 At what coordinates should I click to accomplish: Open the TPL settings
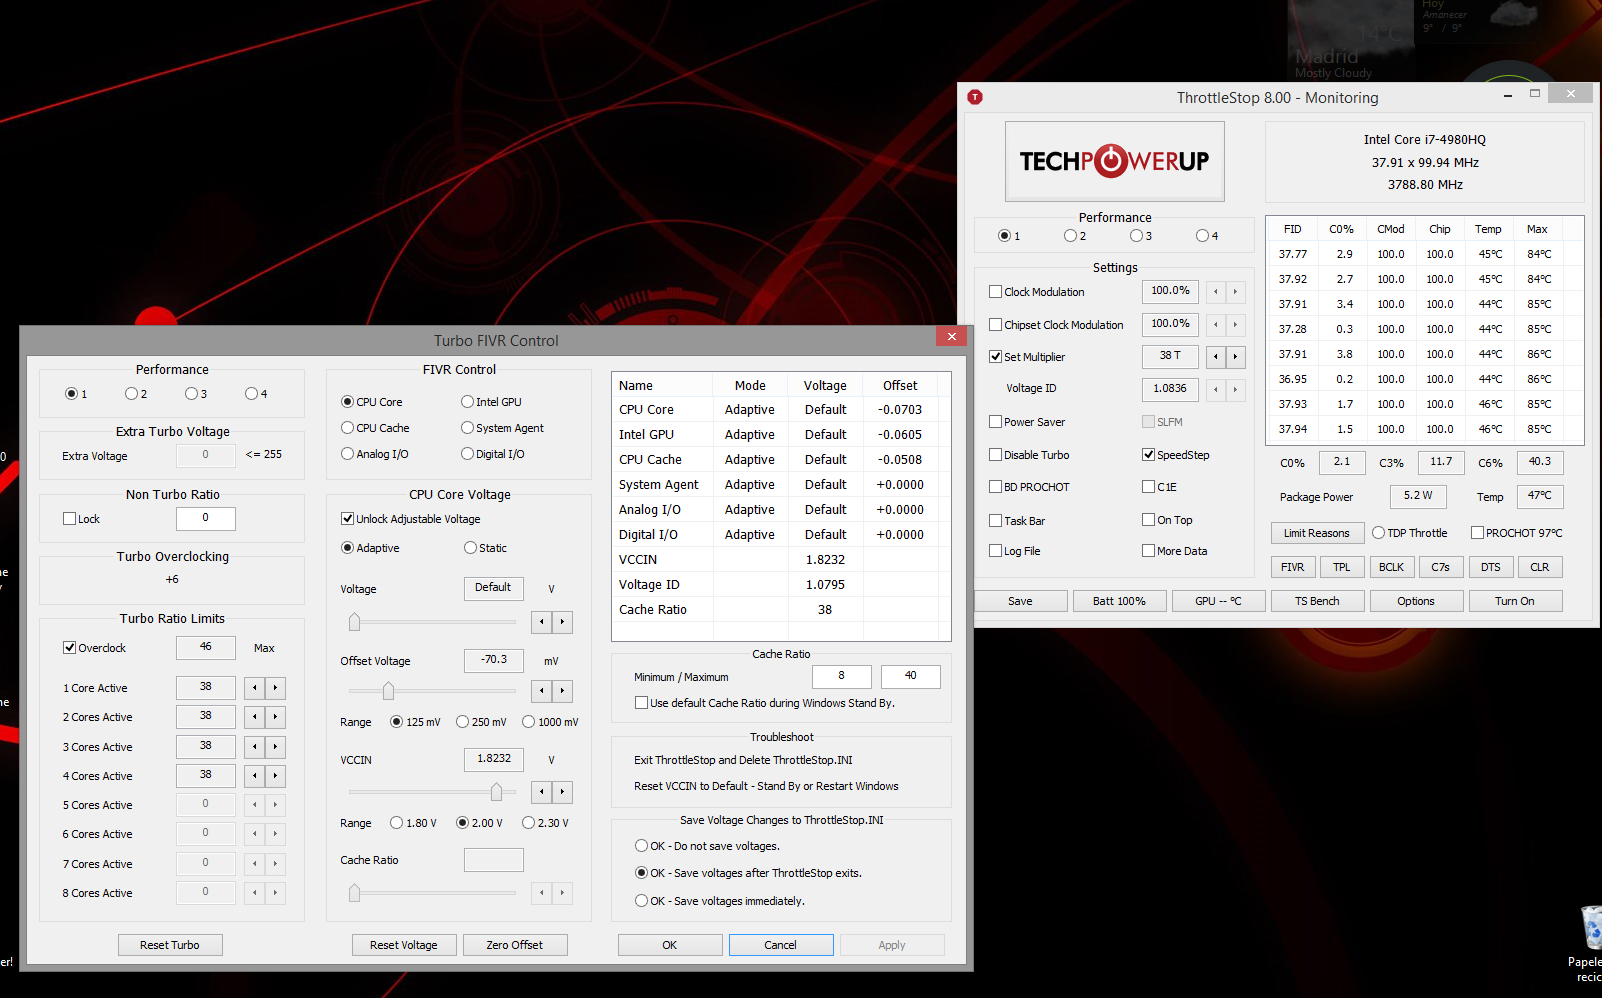1341,567
